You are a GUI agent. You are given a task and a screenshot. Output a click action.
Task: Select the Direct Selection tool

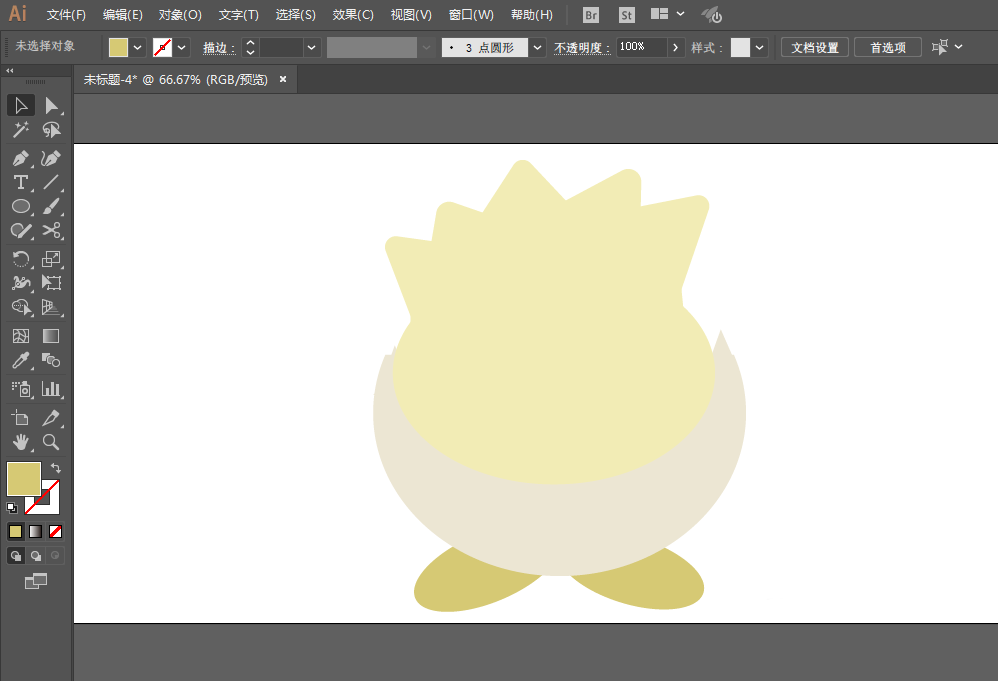[x=51, y=106]
